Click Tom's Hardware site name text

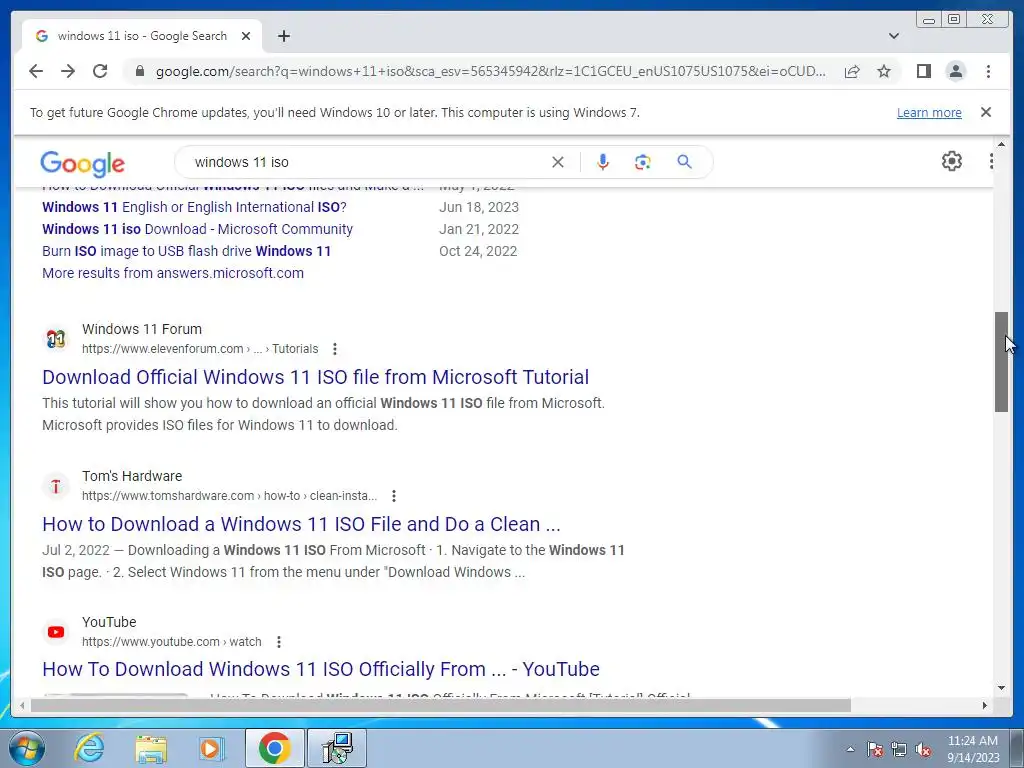click(x=132, y=476)
